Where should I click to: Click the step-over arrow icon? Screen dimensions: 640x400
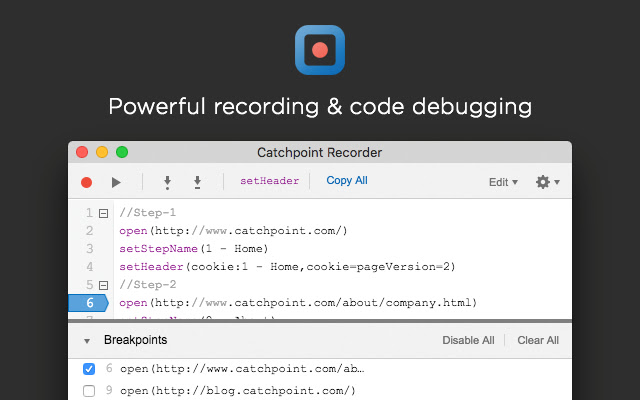198,182
